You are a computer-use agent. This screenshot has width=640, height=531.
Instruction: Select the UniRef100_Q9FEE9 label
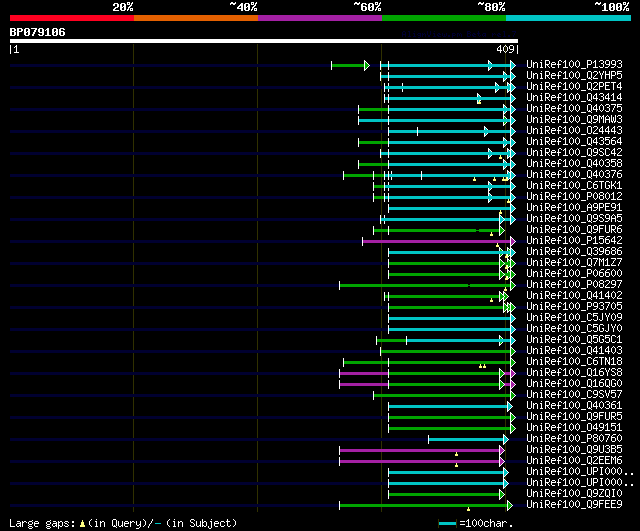point(574,505)
